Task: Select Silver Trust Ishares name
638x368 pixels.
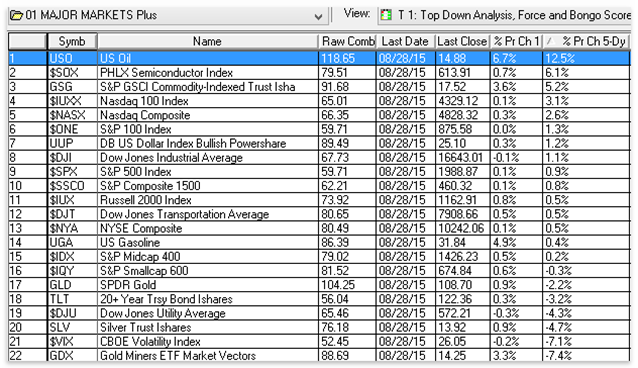Action: pyautogui.click(x=208, y=327)
